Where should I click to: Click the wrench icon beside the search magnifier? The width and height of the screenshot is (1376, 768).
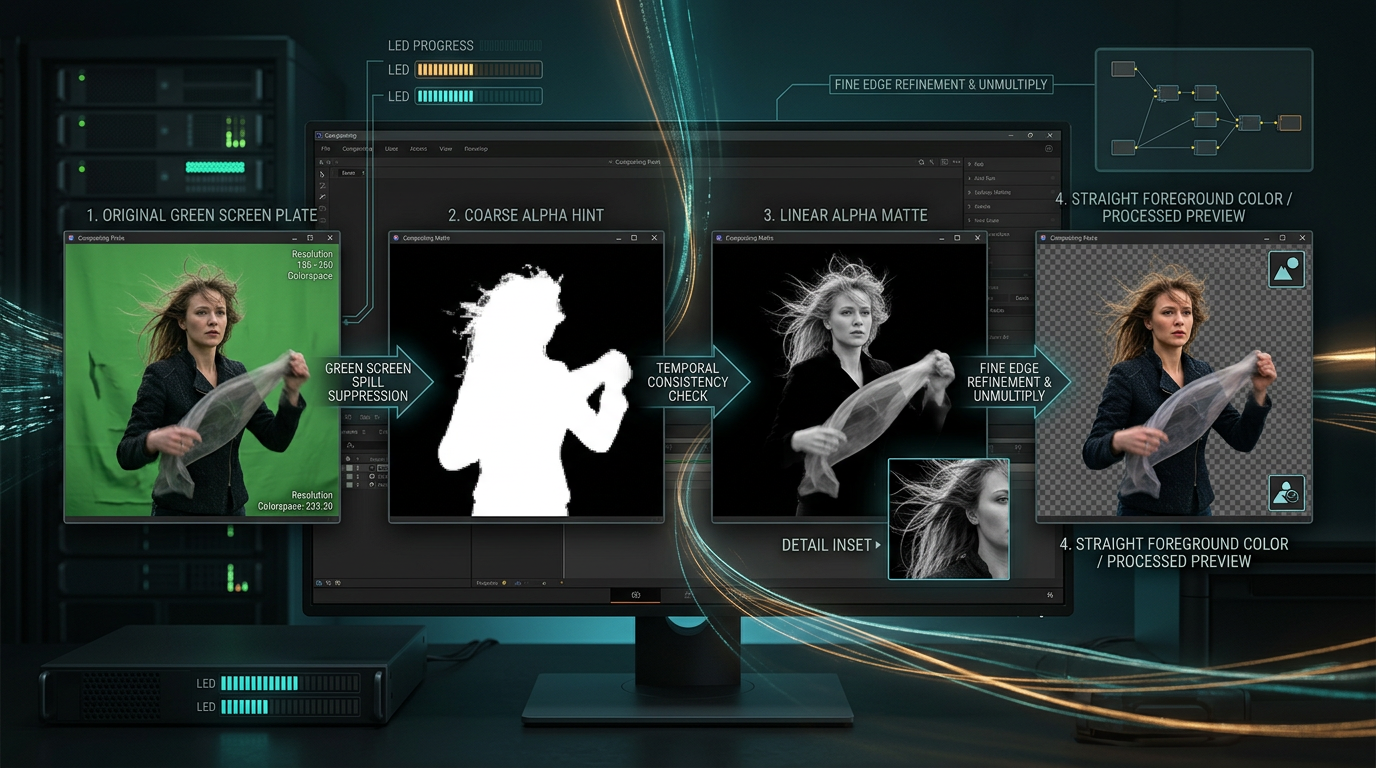(x=931, y=161)
